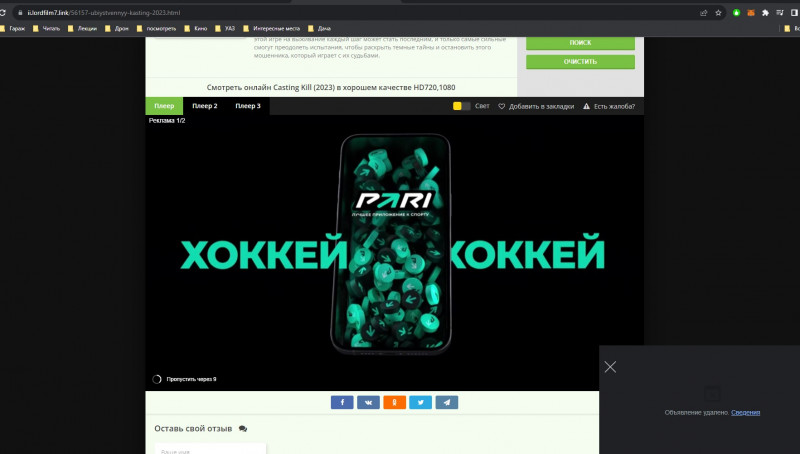Share on Facebook button

point(342,402)
